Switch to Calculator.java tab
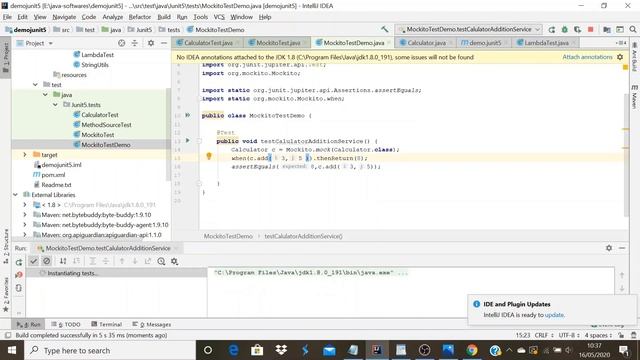The image size is (640, 360). 426,42
